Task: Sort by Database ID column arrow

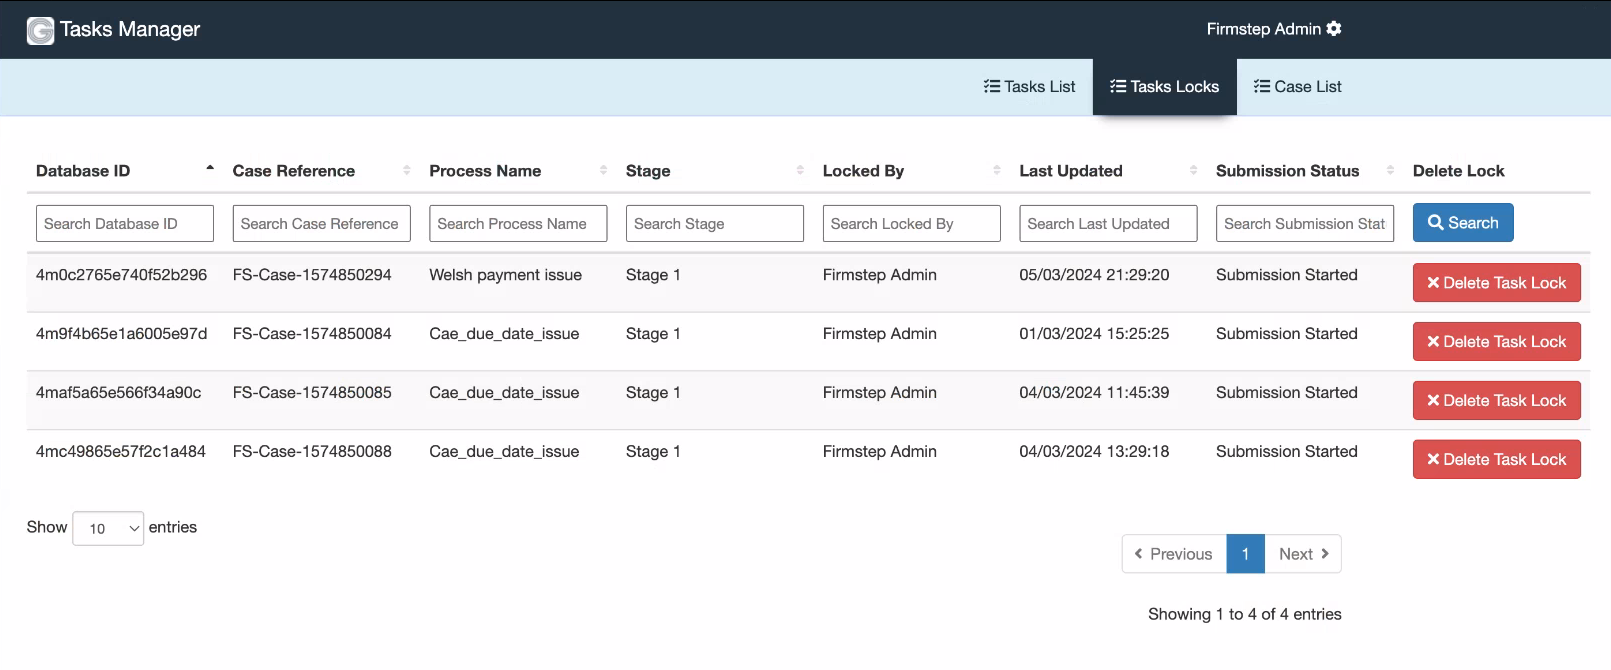Action: tap(210, 170)
